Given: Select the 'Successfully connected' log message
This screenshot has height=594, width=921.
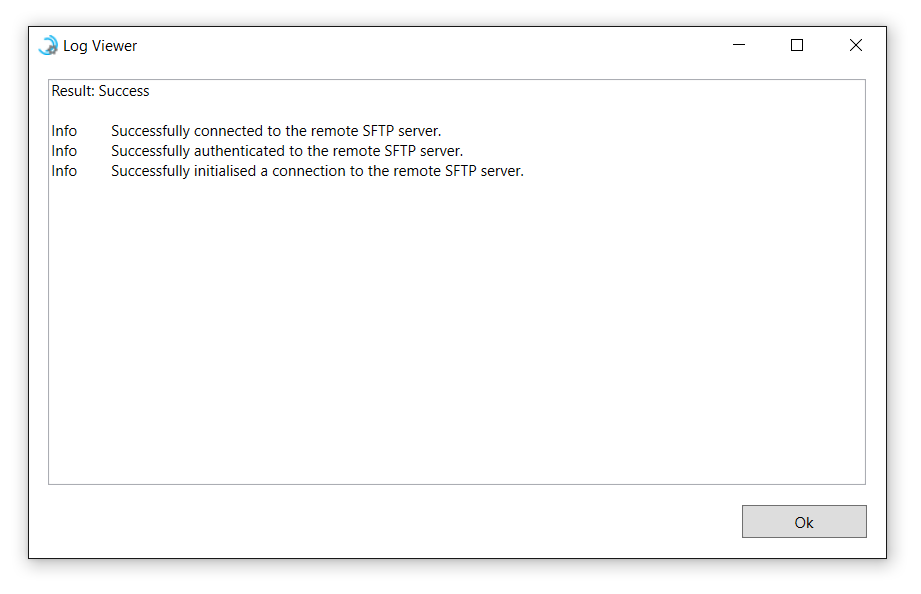Looking at the screenshot, I should [x=276, y=131].
